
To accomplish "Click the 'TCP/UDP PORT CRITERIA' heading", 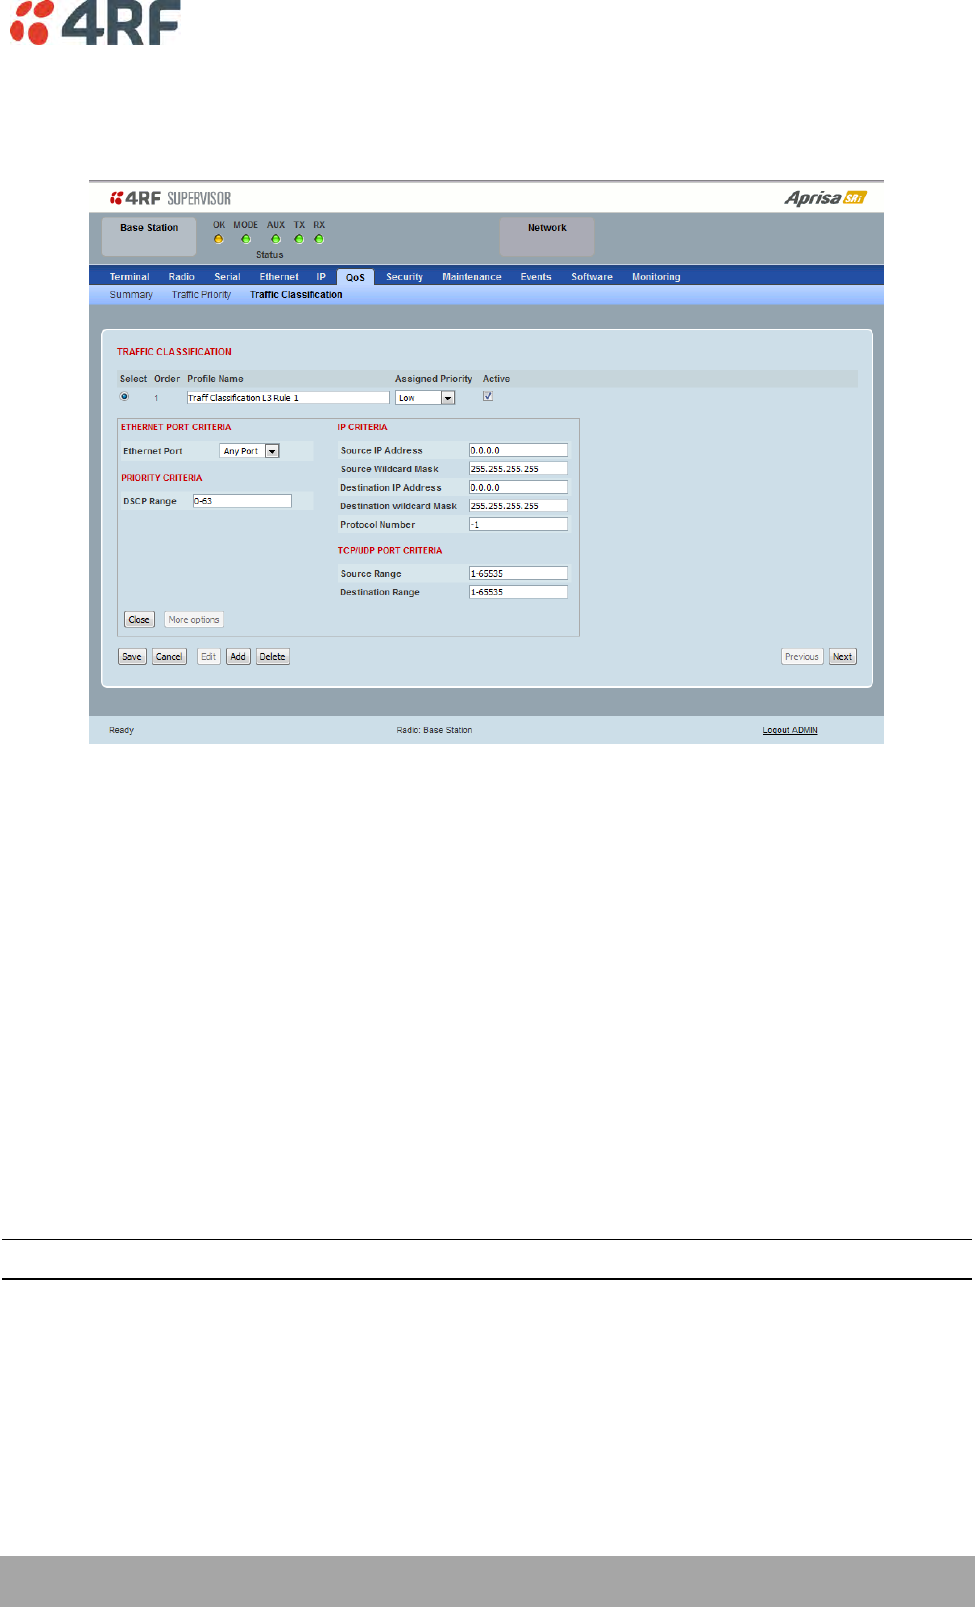I will 389,550.
